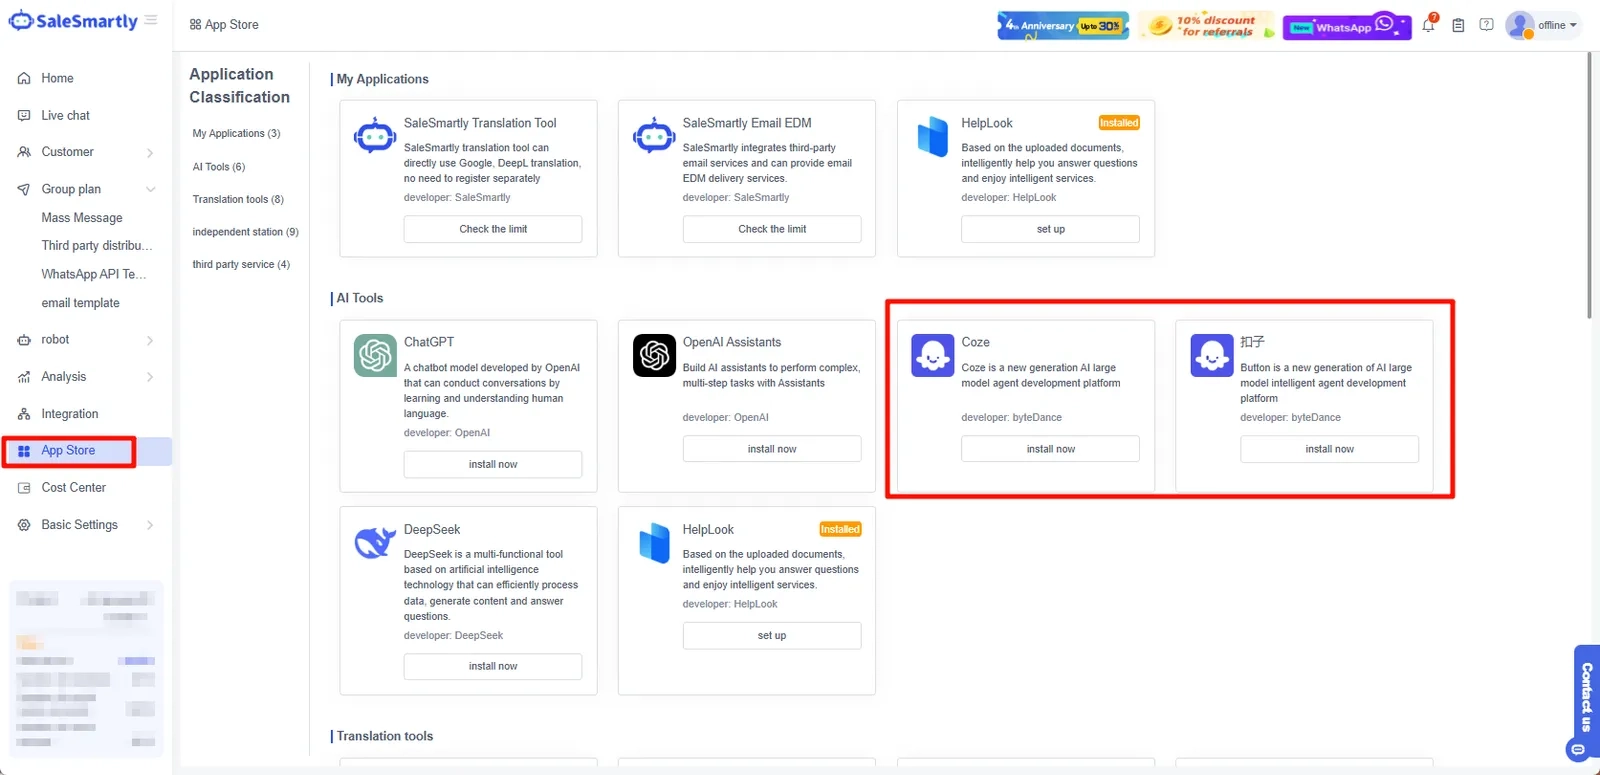Open Third party distribution menu item

[x=97, y=246]
